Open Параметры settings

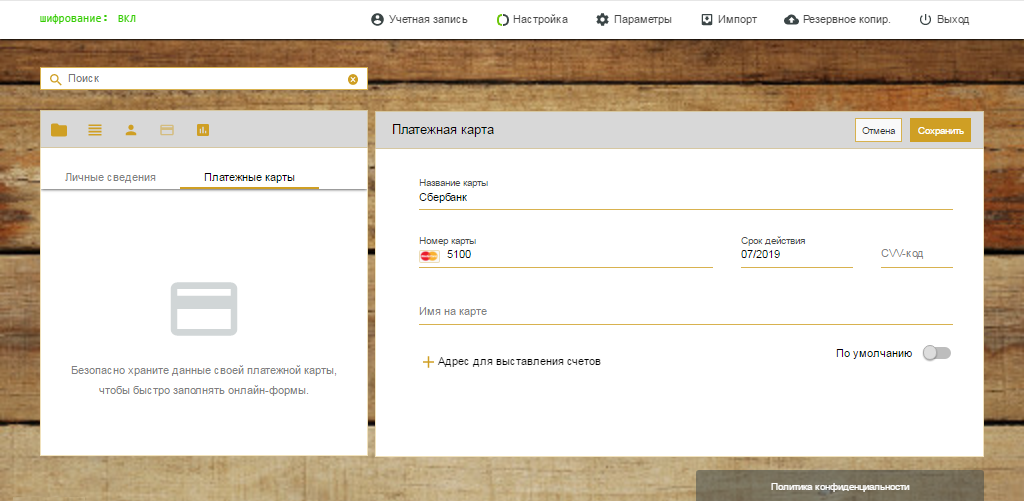(633, 19)
